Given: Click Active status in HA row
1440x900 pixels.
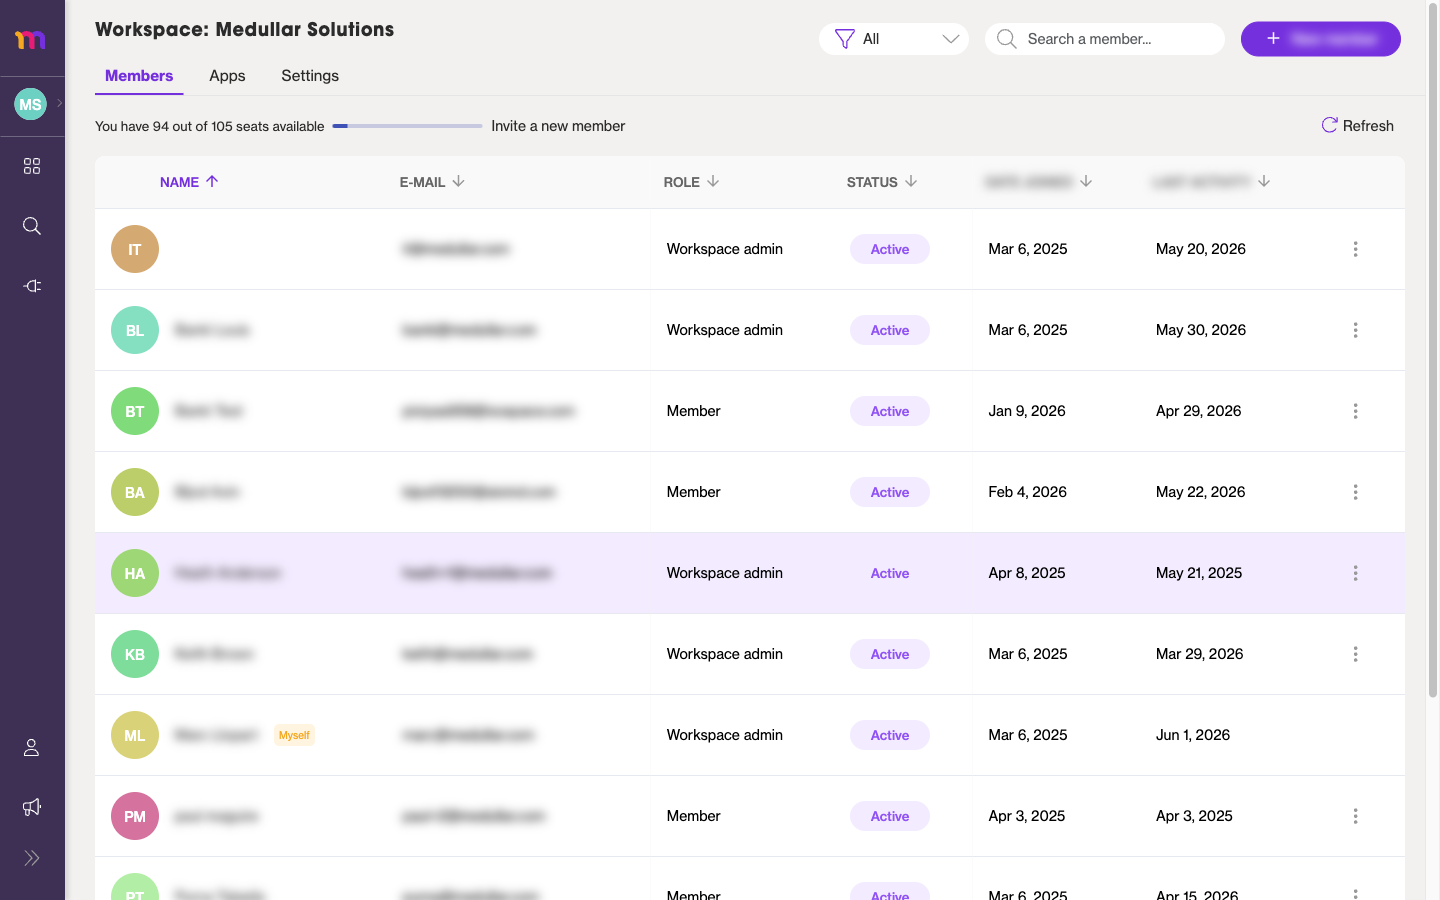Looking at the screenshot, I should coord(890,573).
